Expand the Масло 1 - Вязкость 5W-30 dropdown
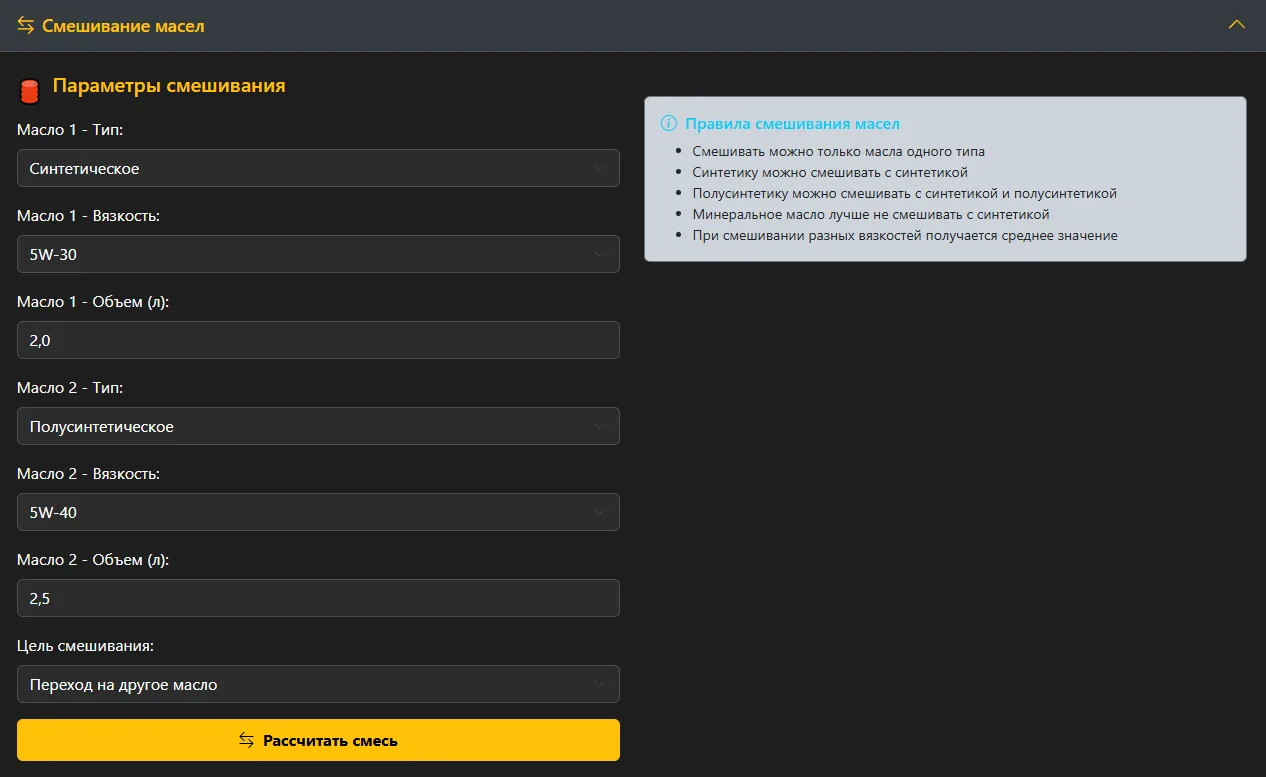This screenshot has height=777, width=1266. [318, 254]
